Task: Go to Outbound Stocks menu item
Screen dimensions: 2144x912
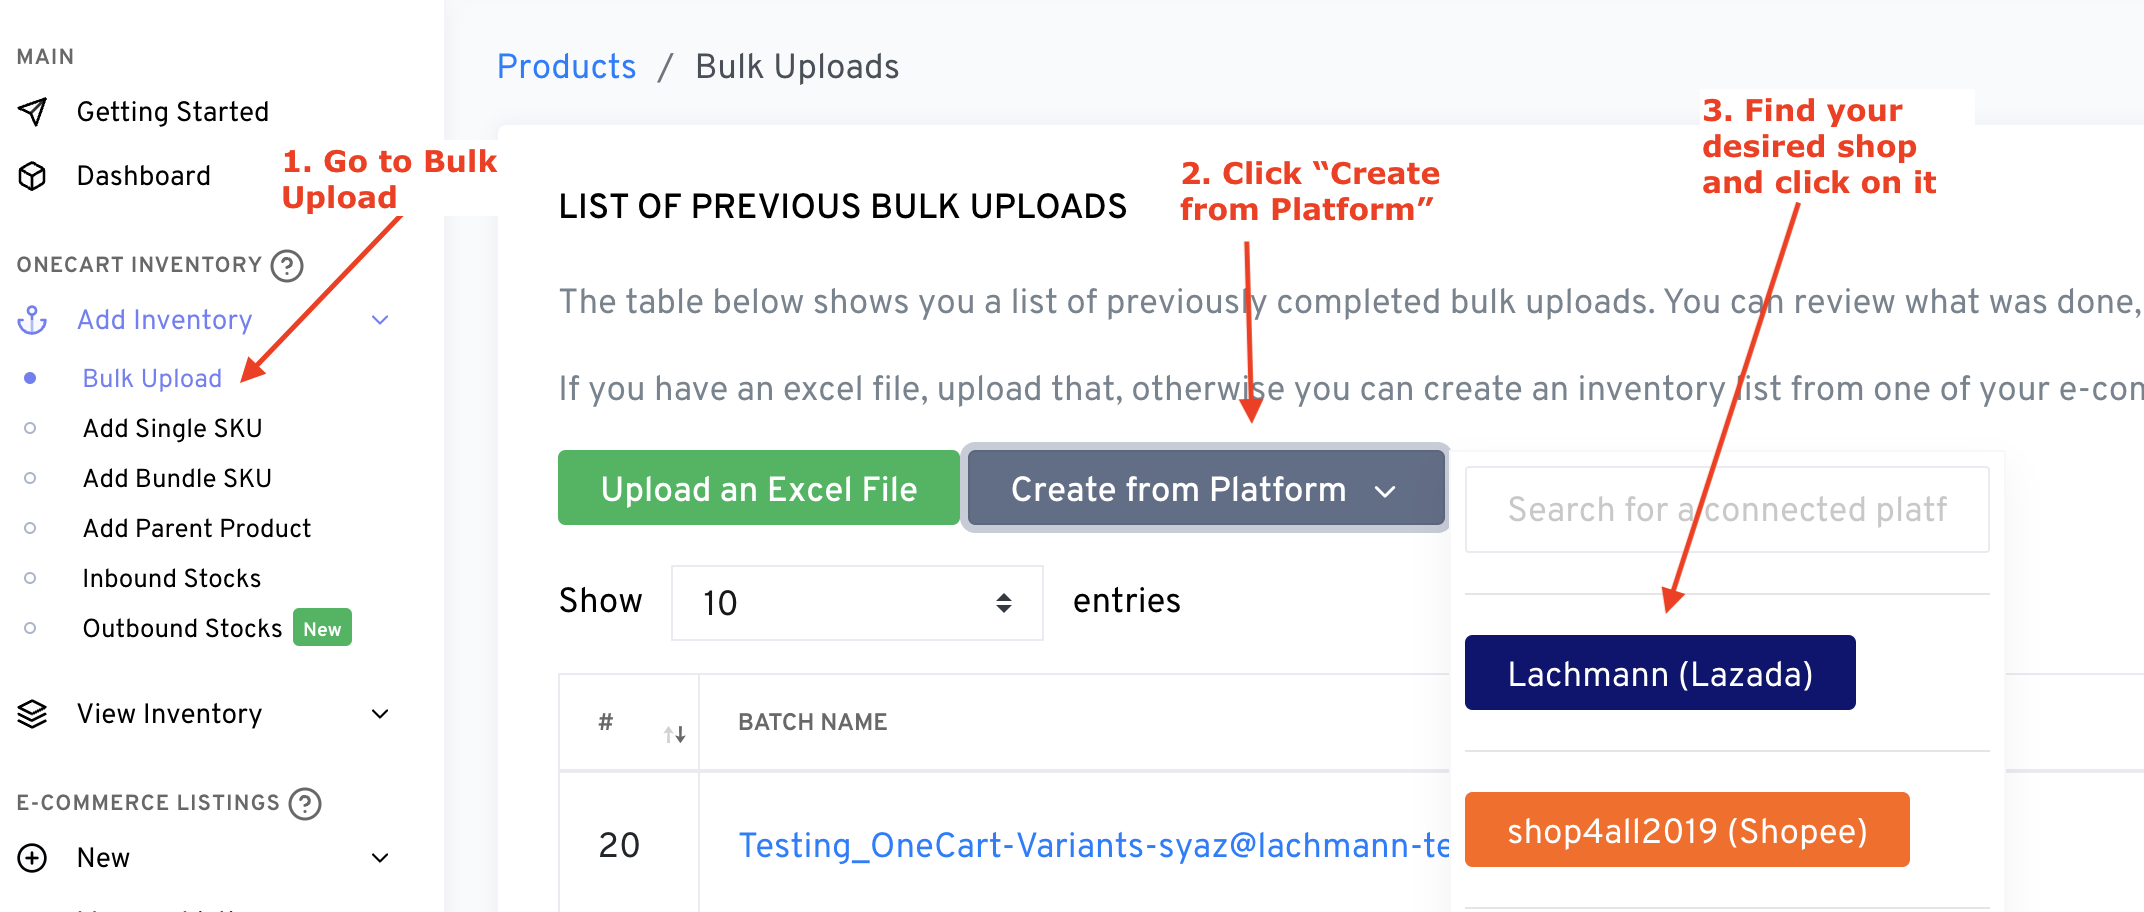Action: click(x=182, y=628)
